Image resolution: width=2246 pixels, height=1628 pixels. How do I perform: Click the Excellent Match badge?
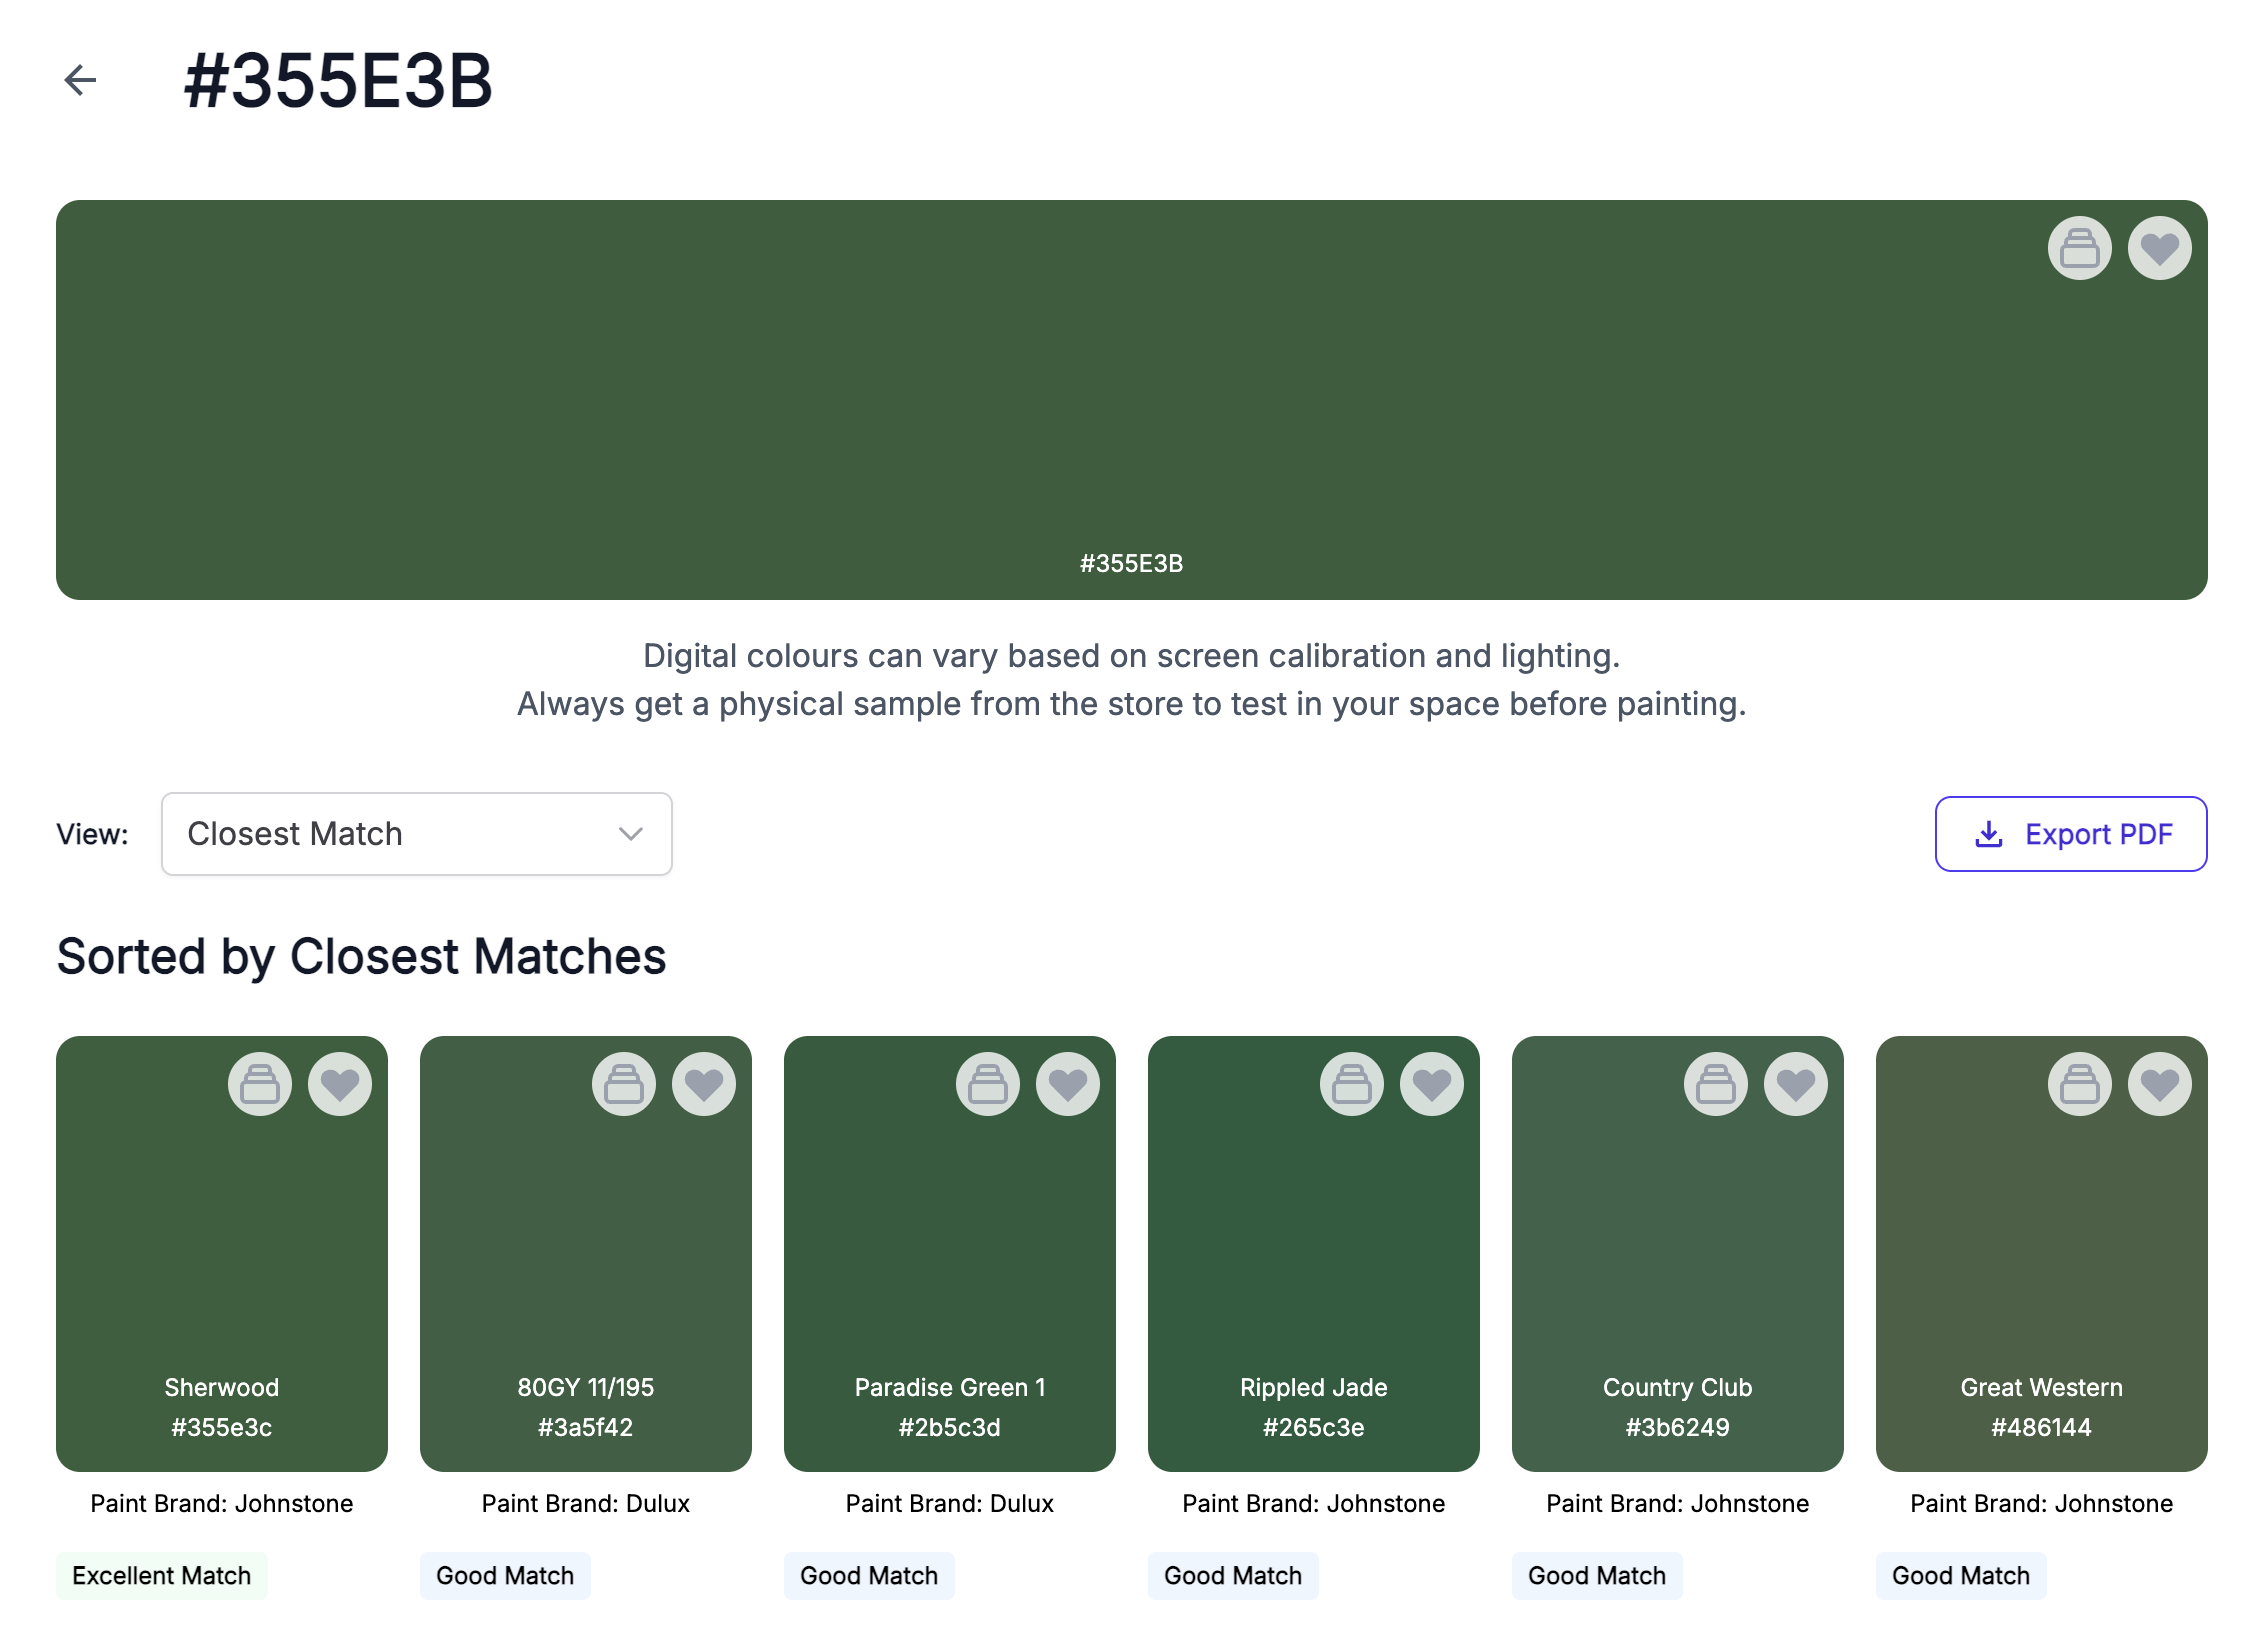(x=161, y=1575)
